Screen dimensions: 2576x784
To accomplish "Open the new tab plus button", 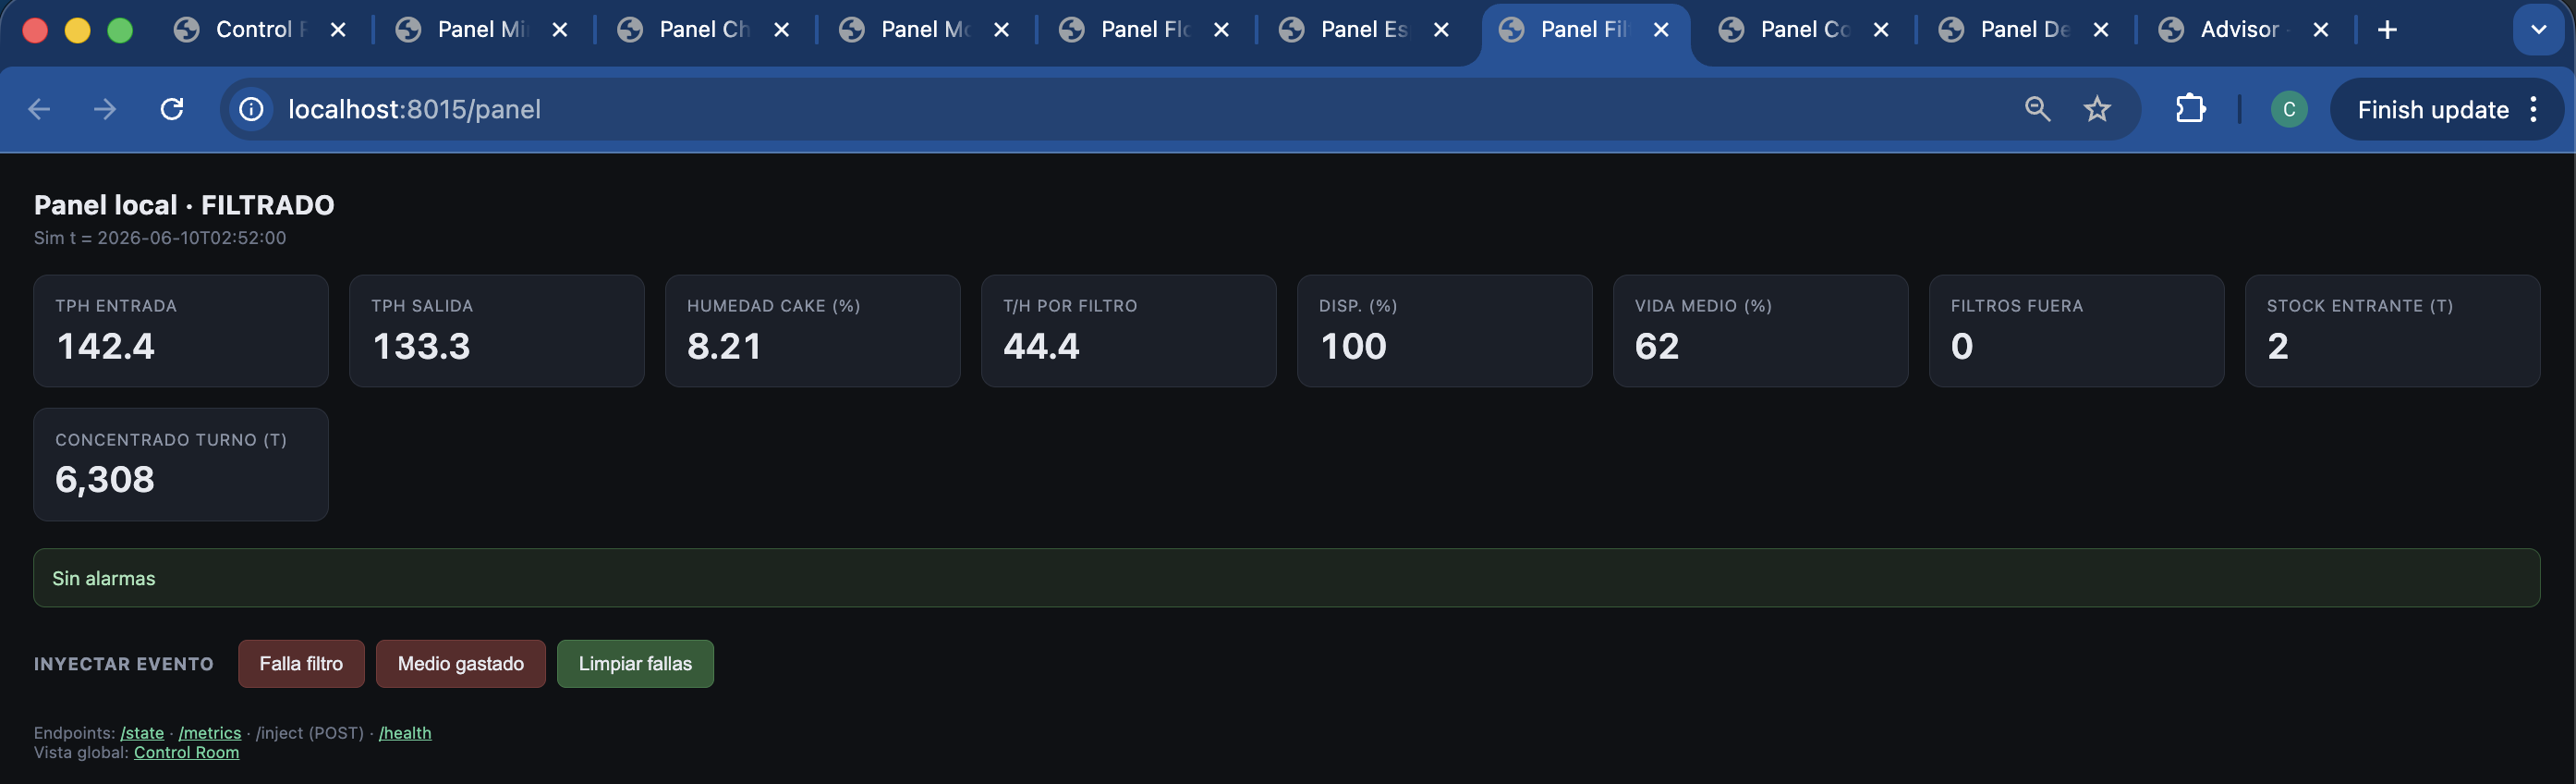I will click(2387, 30).
